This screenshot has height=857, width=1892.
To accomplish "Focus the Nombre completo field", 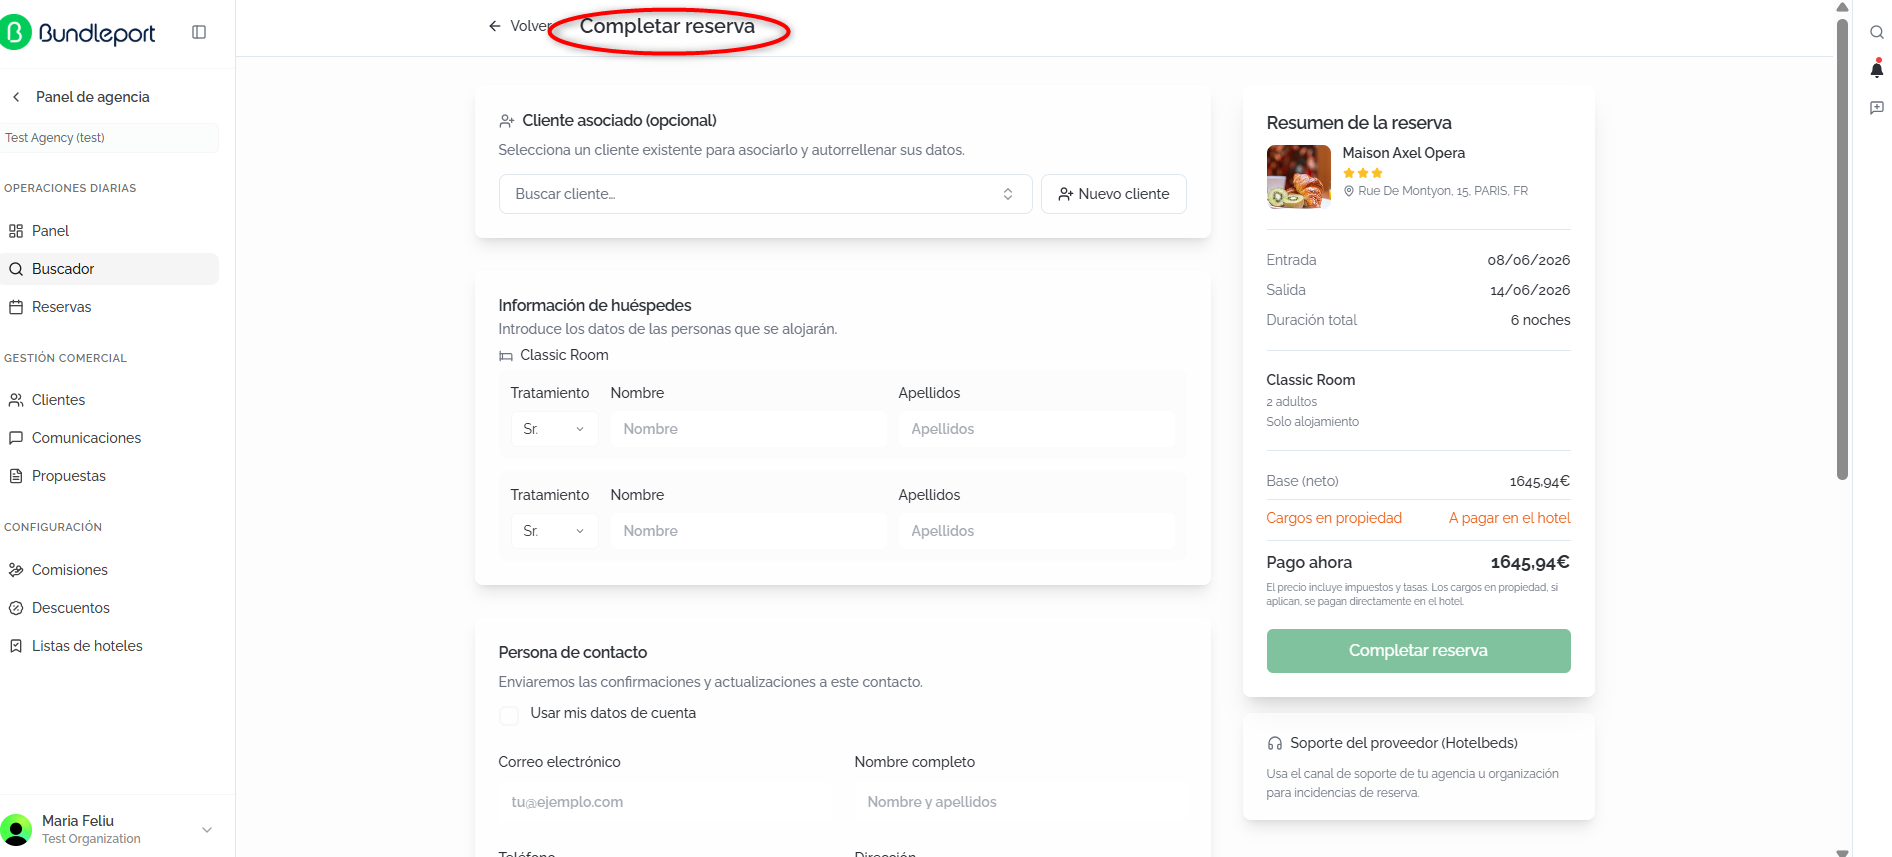I will [1021, 802].
